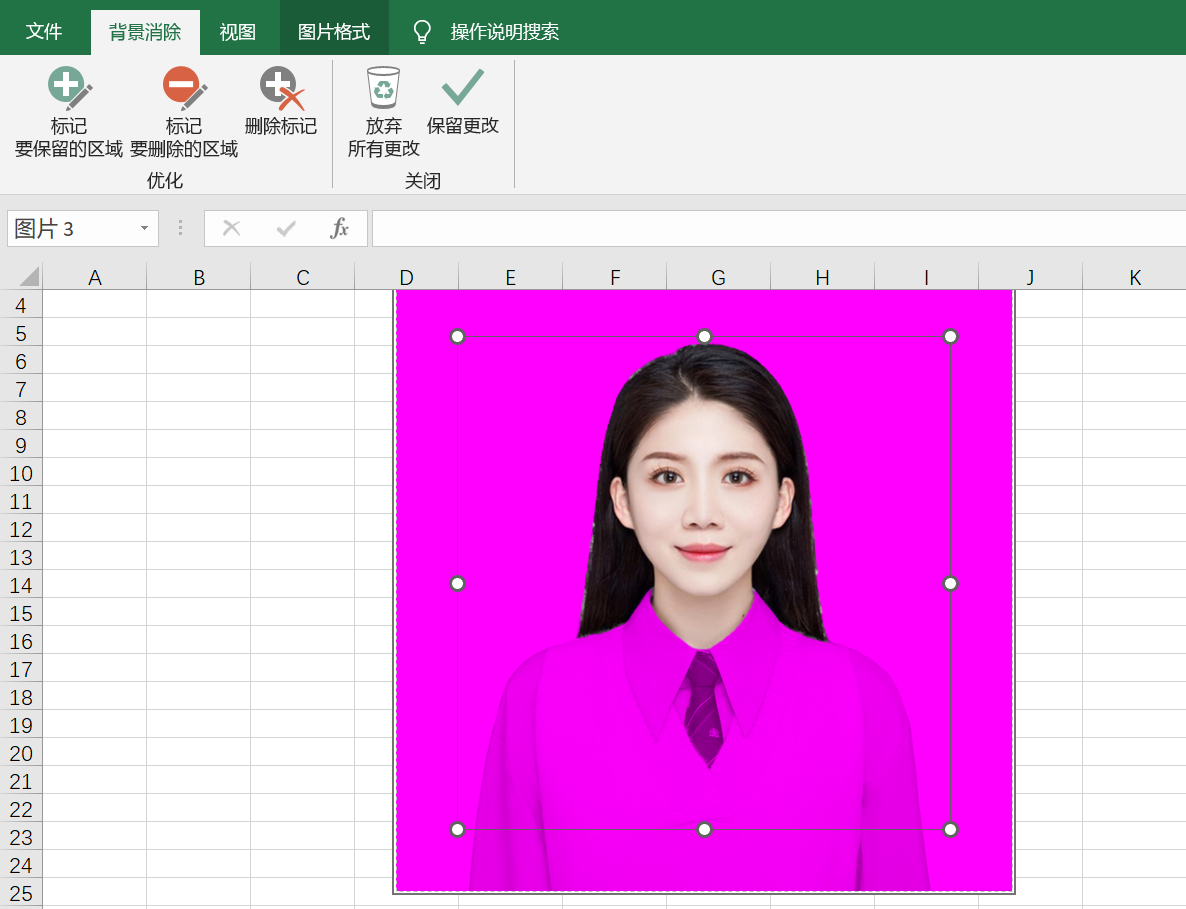1186x909 pixels.
Task: Select column B header
Action: coord(199,277)
